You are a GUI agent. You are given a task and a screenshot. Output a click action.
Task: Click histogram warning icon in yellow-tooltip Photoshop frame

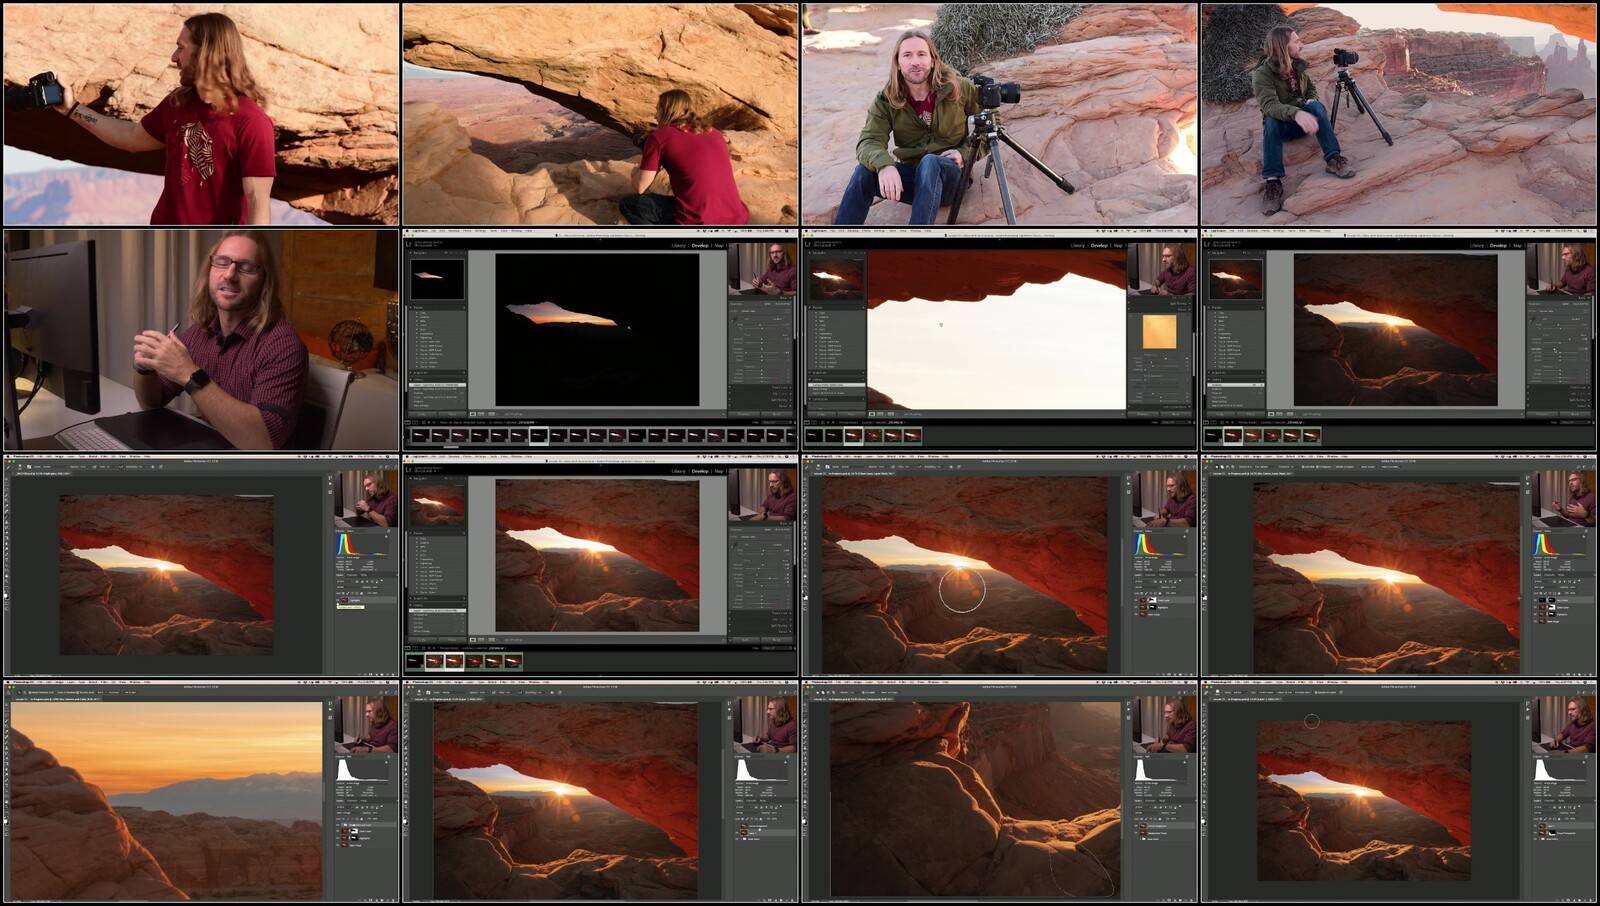pyautogui.click(x=384, y=536)
